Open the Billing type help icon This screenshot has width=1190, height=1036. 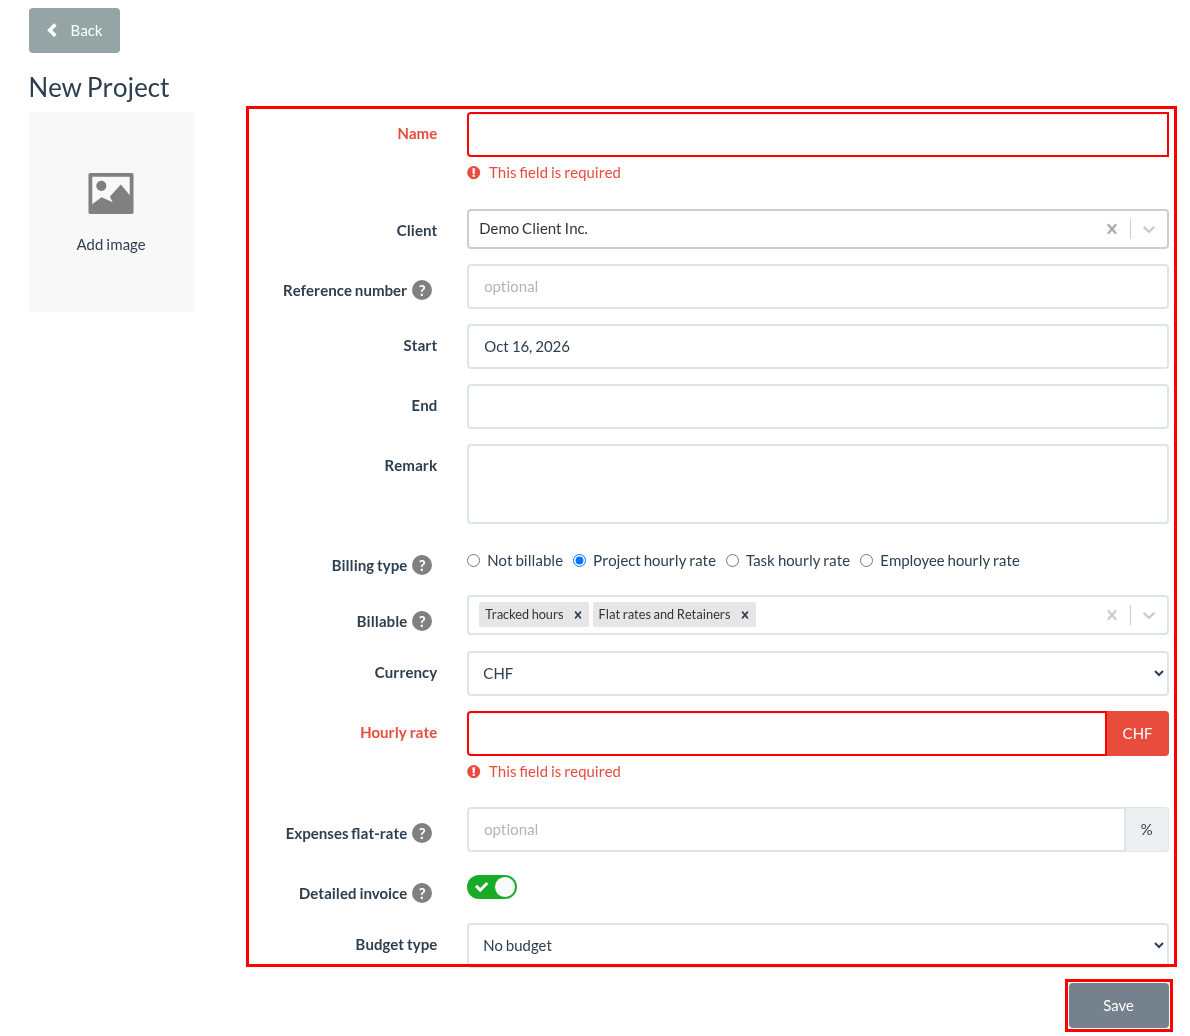point(422,565)
